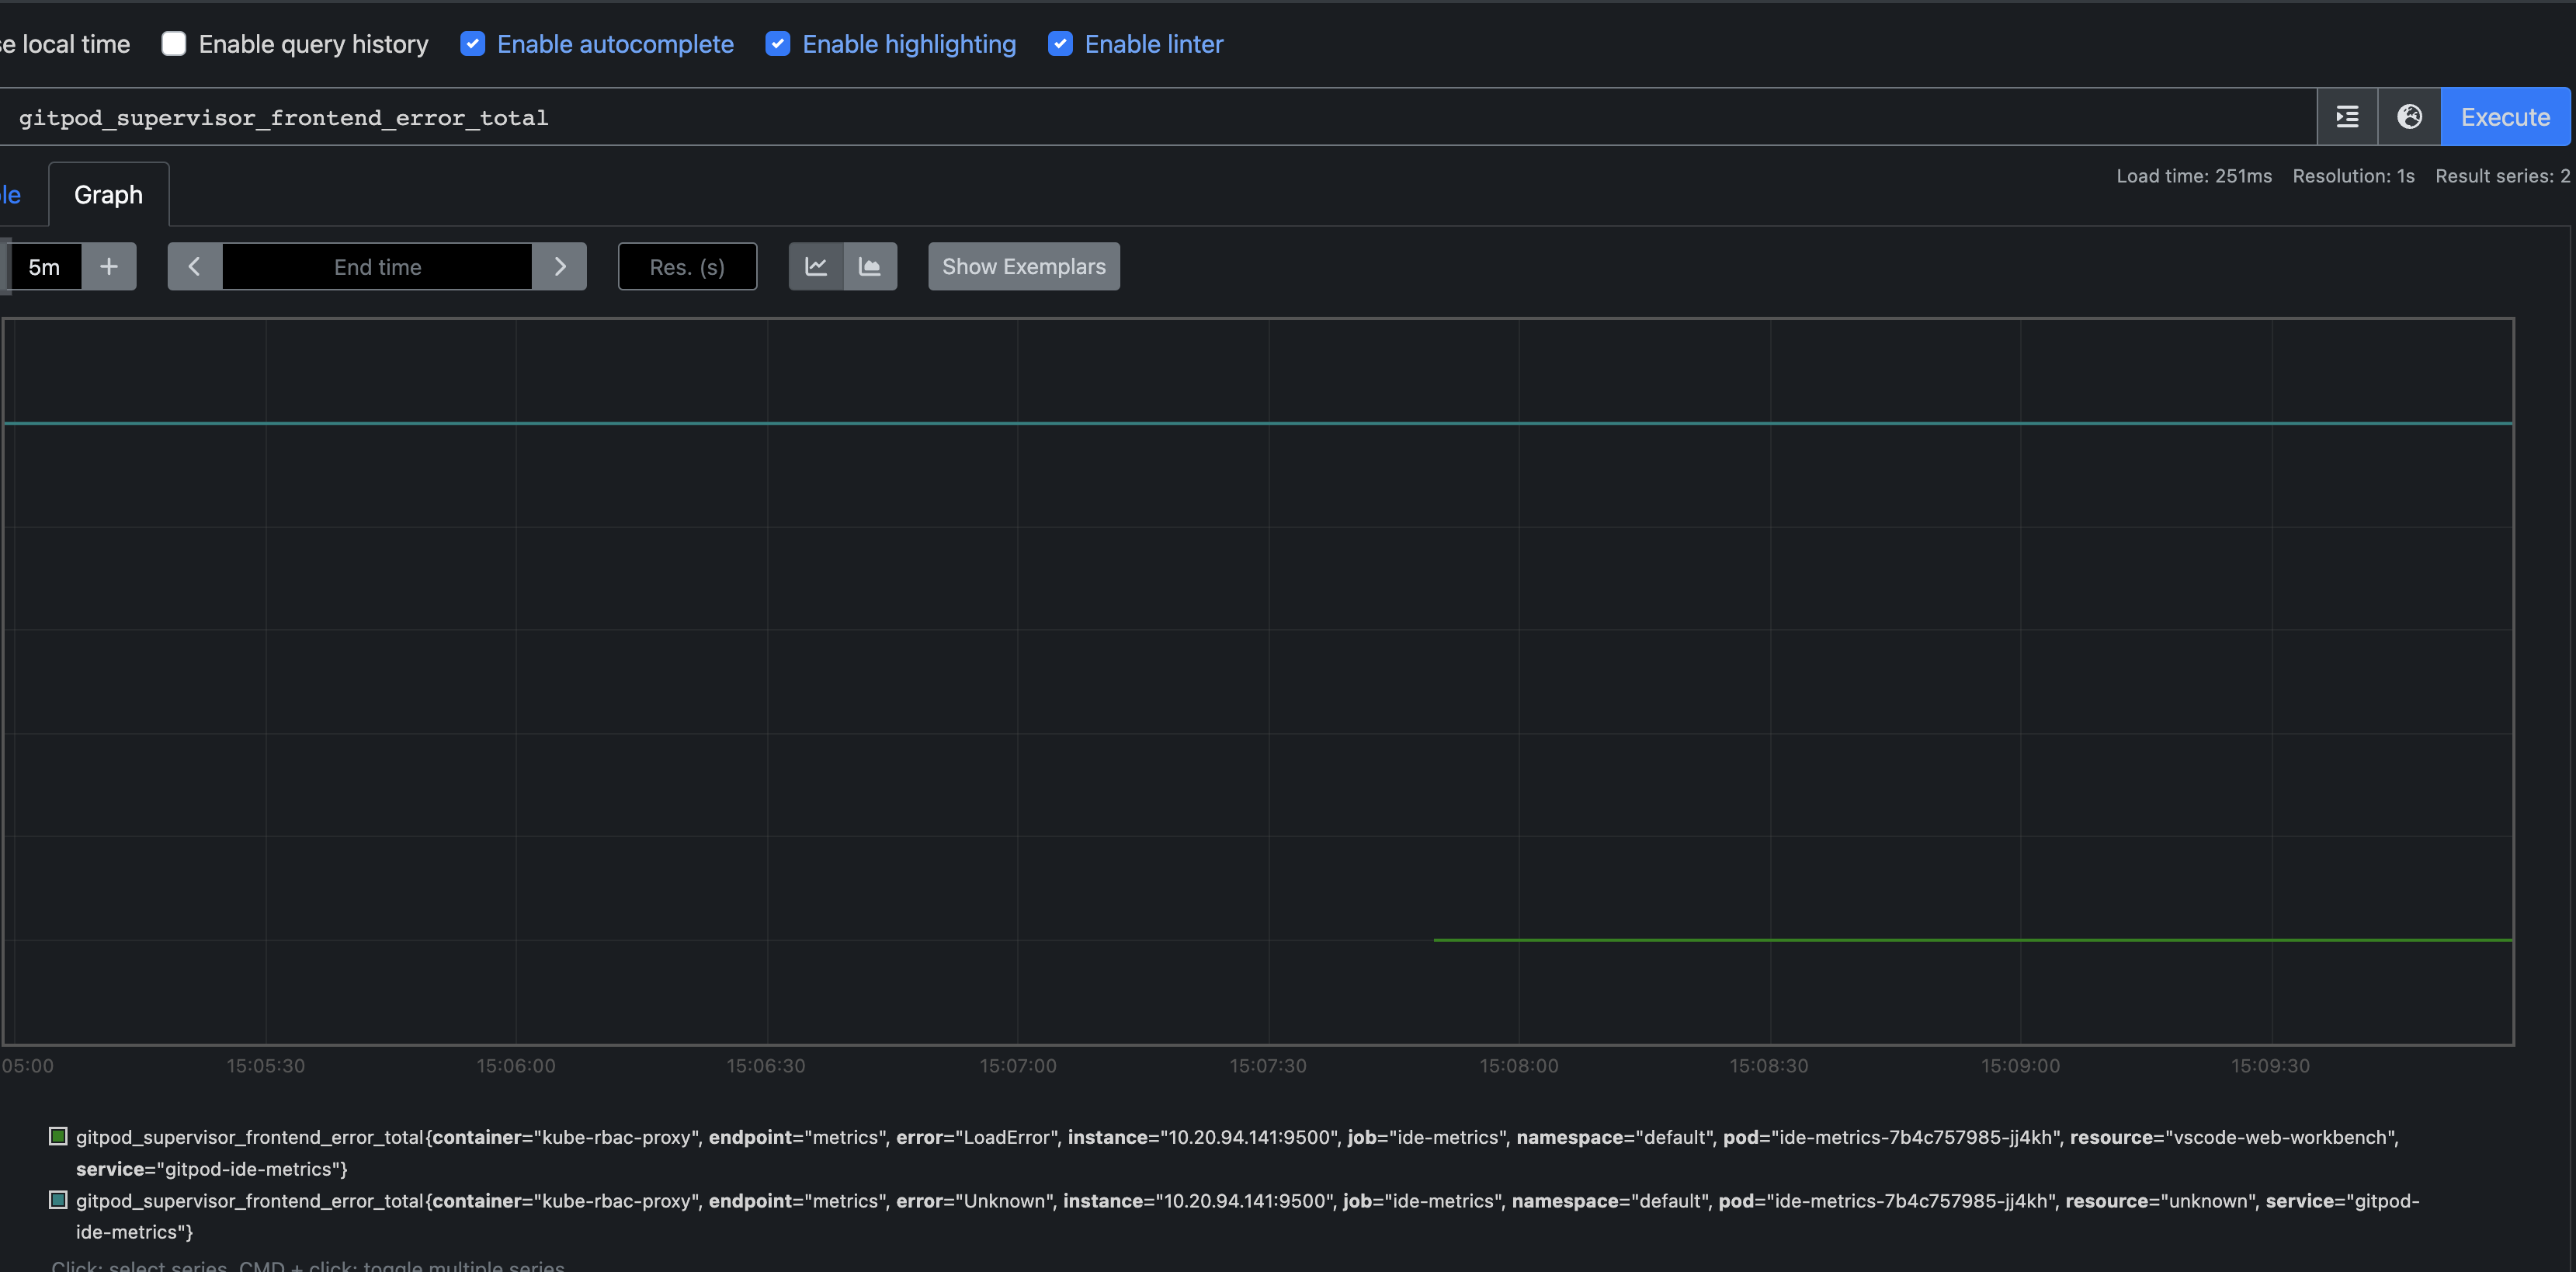Screen dimensions: 2576x1272
Task: Click Show Exemplars button
Action: tap(1023, 267)
